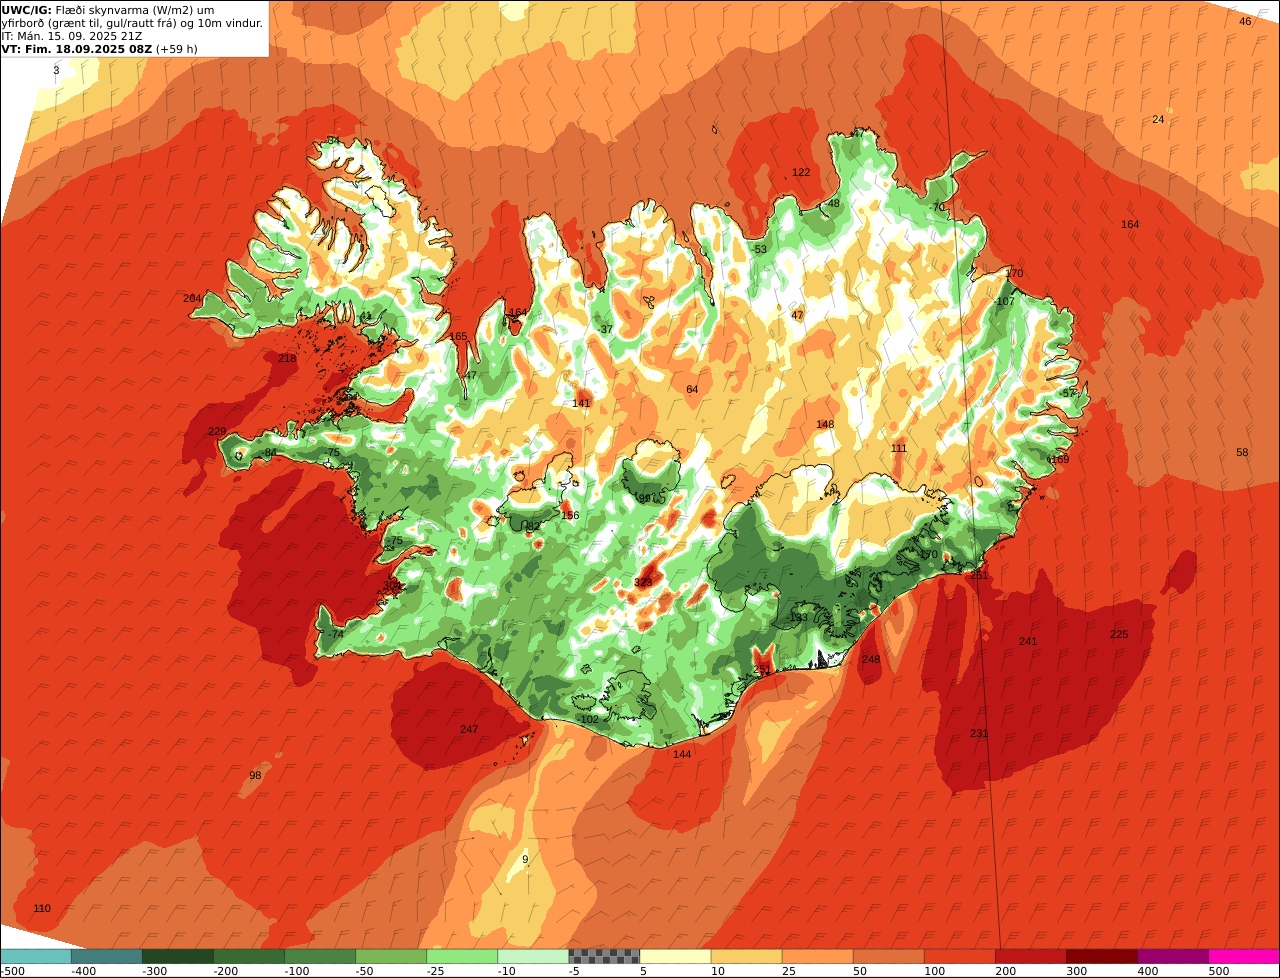Click the pale swatch between -10 and -5

point(533,956)
